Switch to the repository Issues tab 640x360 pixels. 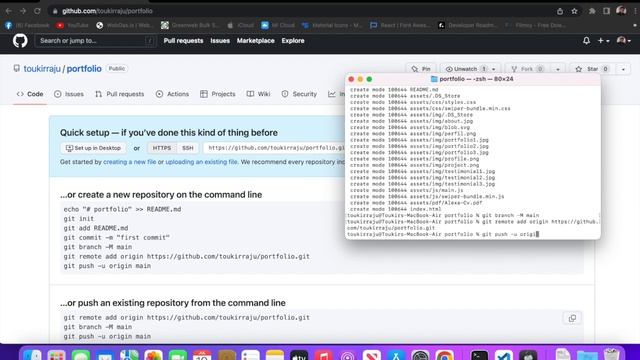coord(69,94)
